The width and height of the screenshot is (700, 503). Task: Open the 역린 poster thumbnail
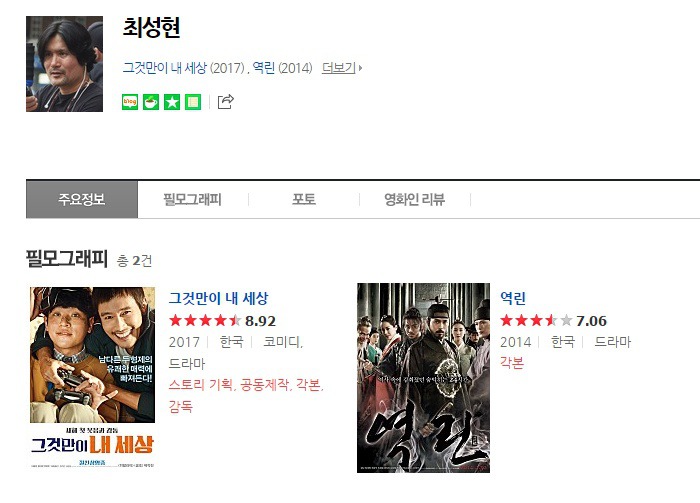(x=423, y=378)
